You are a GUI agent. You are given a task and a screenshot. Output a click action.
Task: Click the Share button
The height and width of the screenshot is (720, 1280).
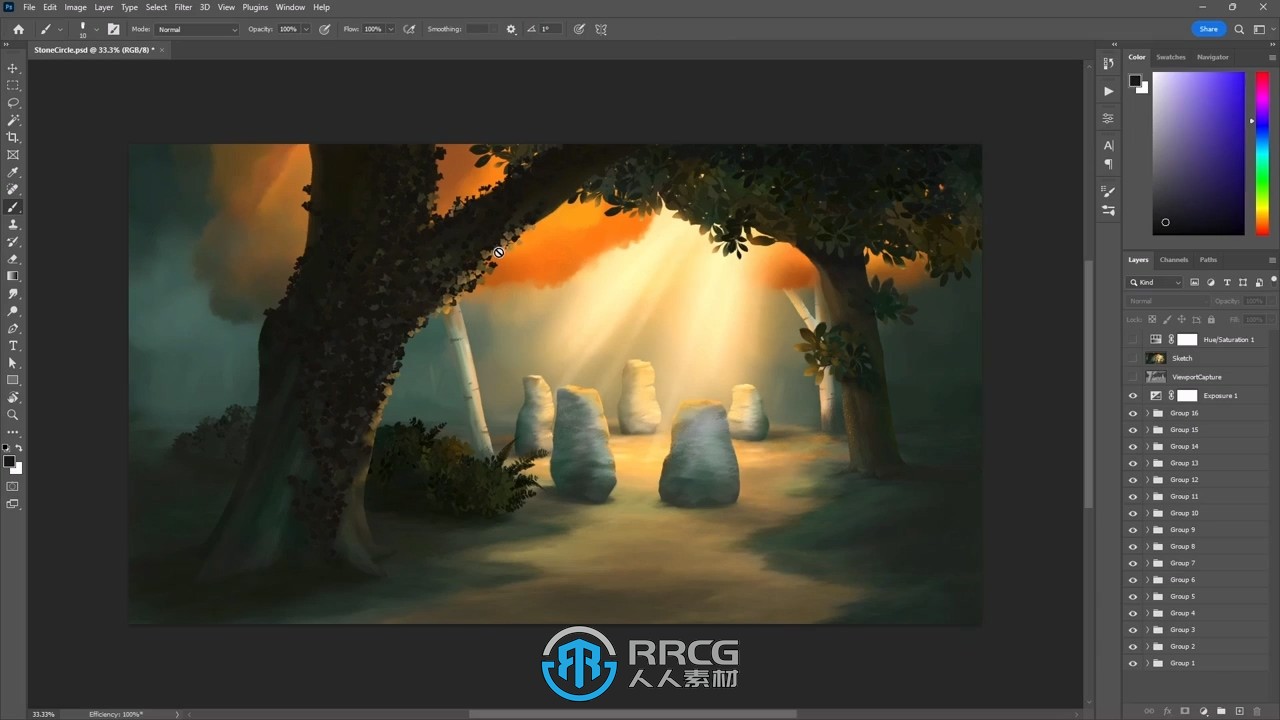click(1209, 29)
